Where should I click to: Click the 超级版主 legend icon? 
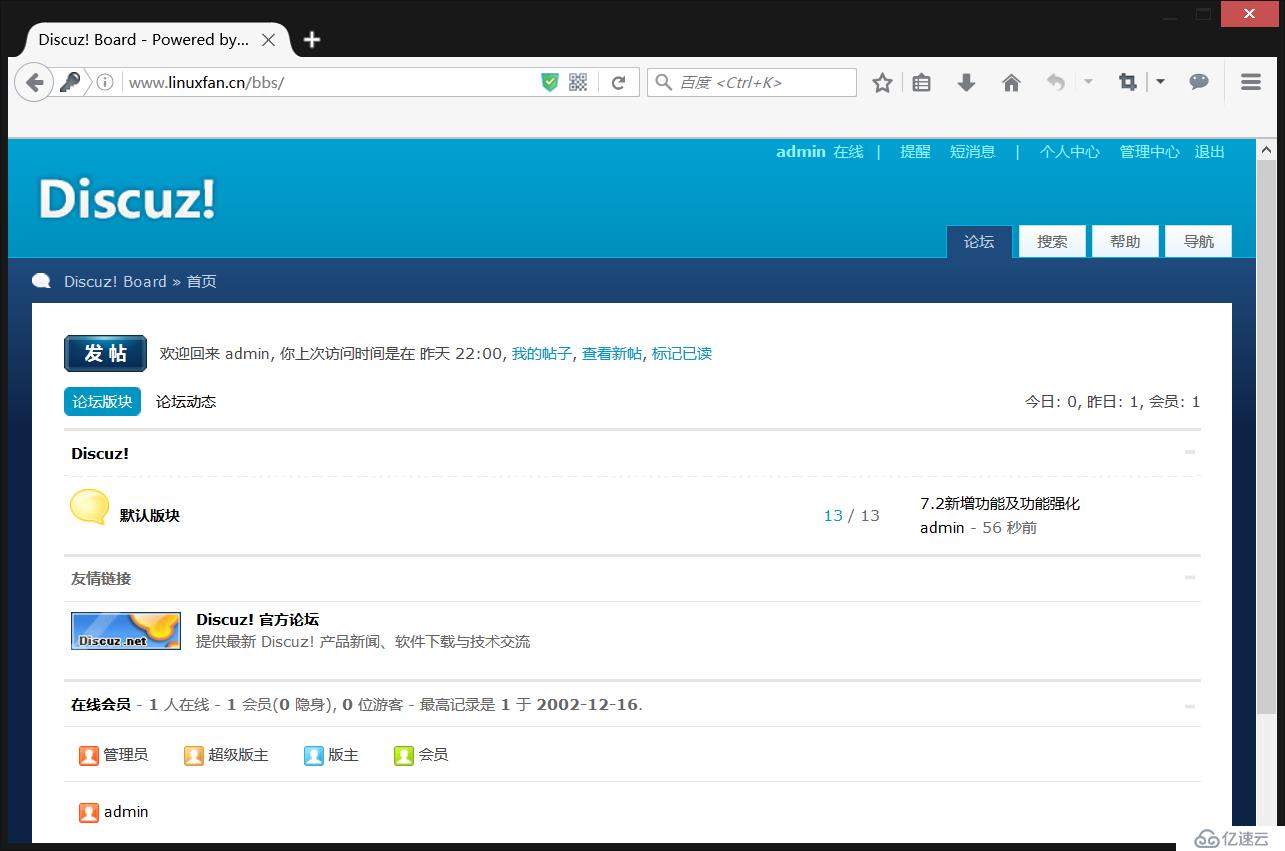tap(194, 756)
